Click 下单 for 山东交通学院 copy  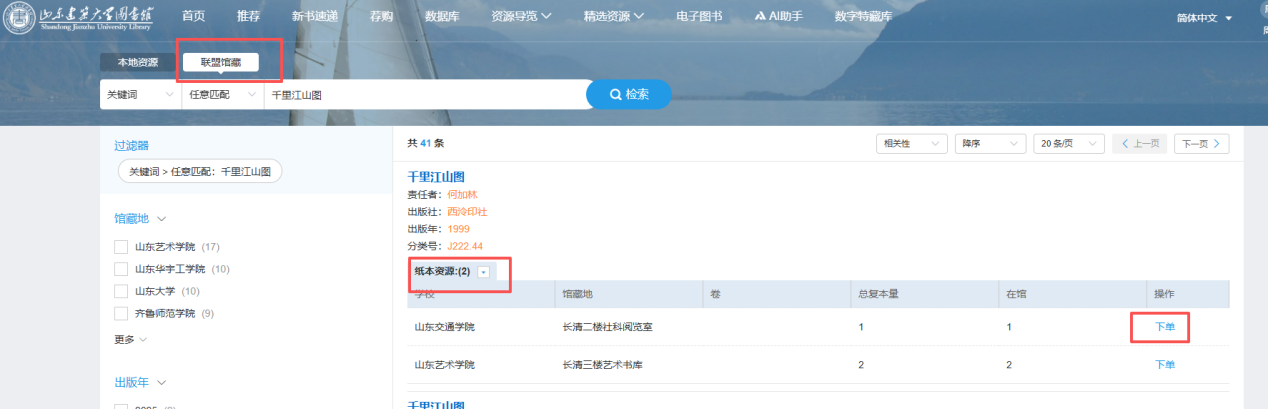click(1164, 327)
